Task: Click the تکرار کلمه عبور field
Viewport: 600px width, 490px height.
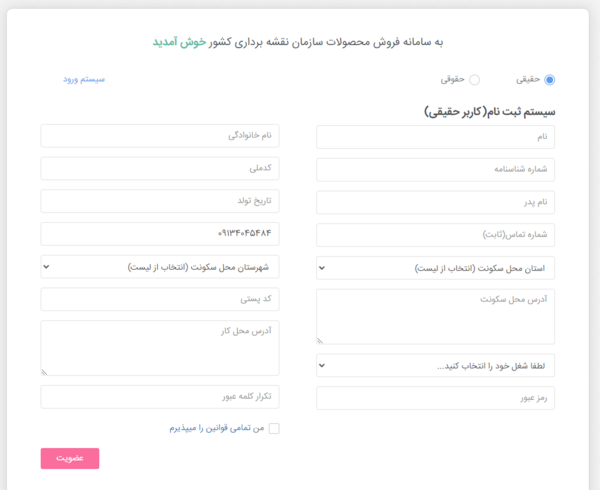Action: pyautogui.click(x=160, y=397)
